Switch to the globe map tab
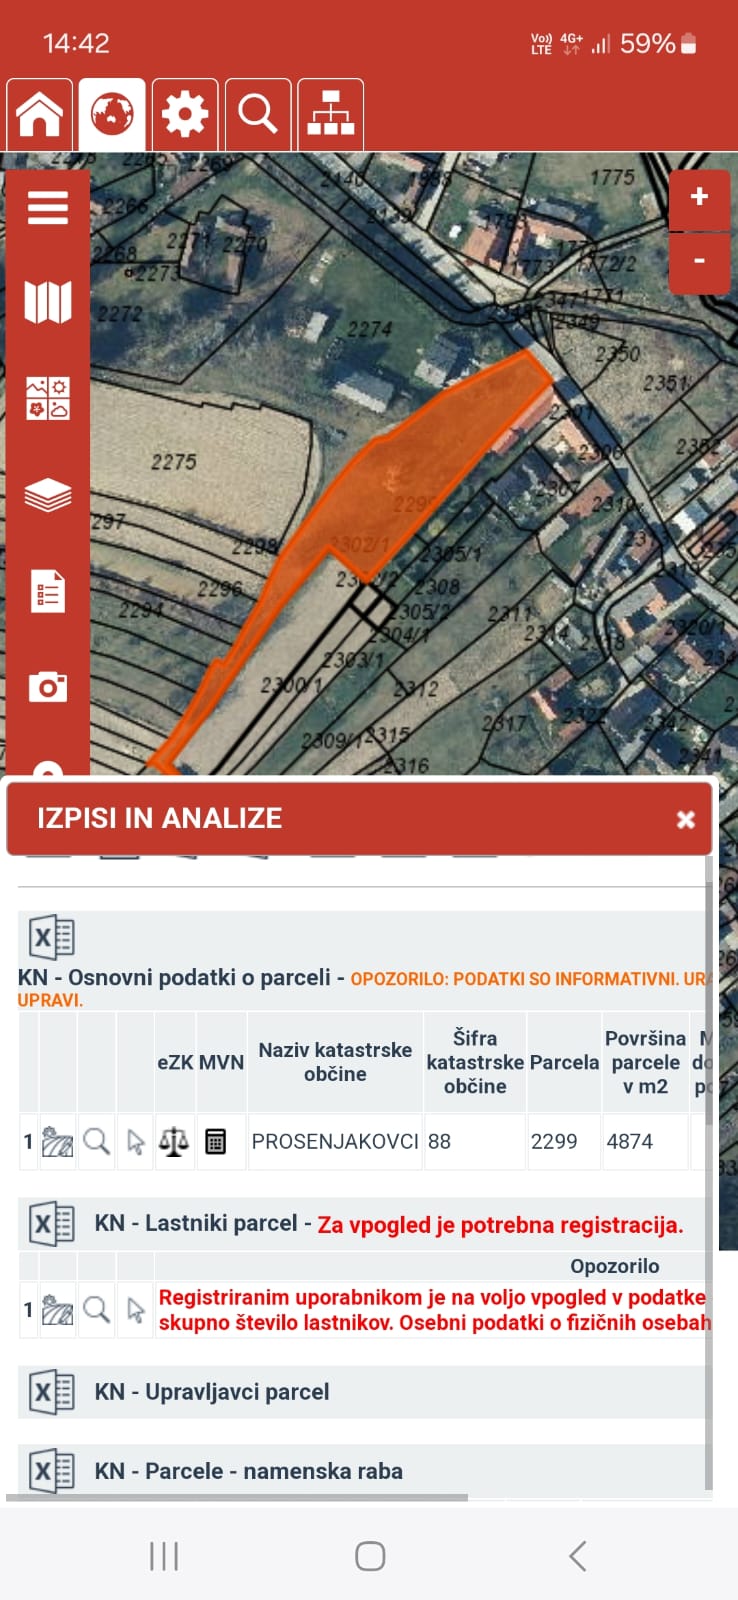This screenshot has height=1600, width=738. 112,114
